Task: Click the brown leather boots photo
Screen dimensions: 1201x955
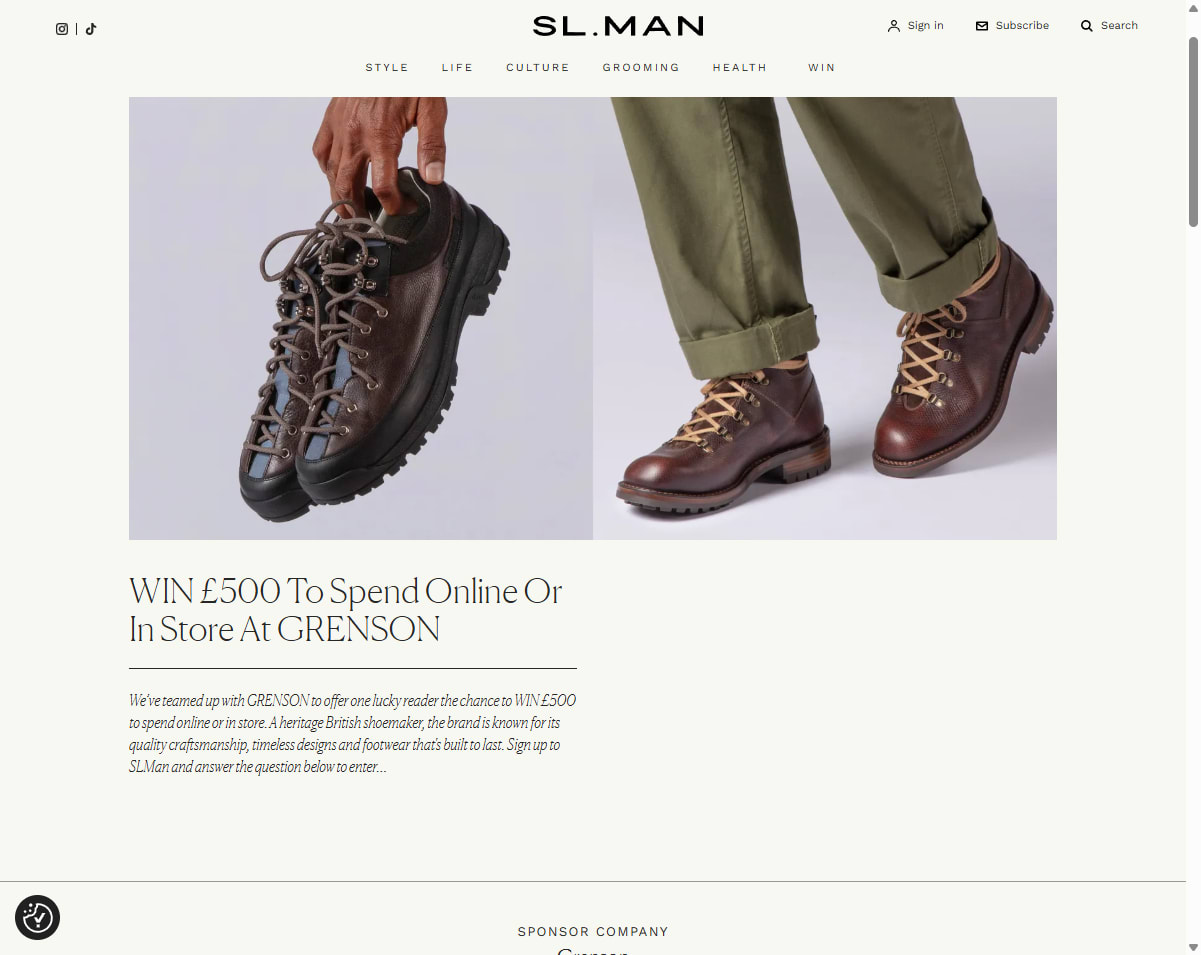Action: point(825,318)
